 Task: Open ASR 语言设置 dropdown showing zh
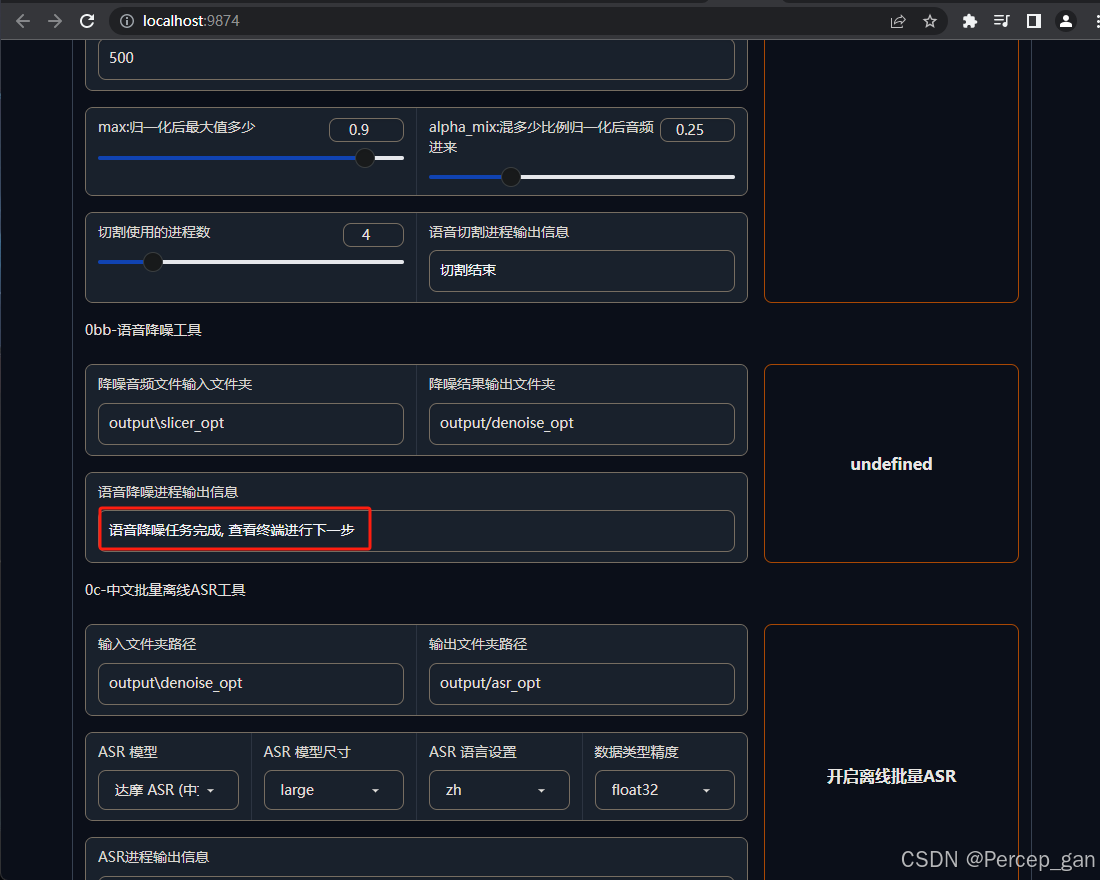[499, 790]
